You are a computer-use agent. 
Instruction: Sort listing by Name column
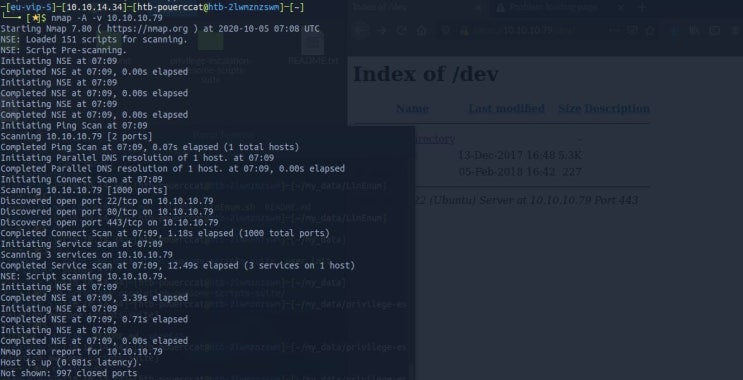click(x=412, y=109)
